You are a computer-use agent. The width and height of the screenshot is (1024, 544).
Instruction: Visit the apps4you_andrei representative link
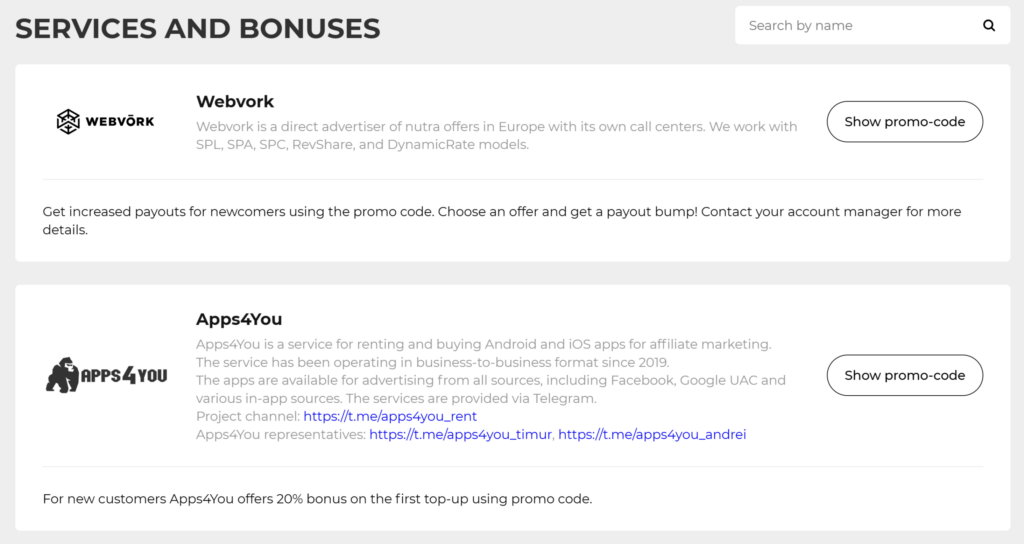[652, 434]
